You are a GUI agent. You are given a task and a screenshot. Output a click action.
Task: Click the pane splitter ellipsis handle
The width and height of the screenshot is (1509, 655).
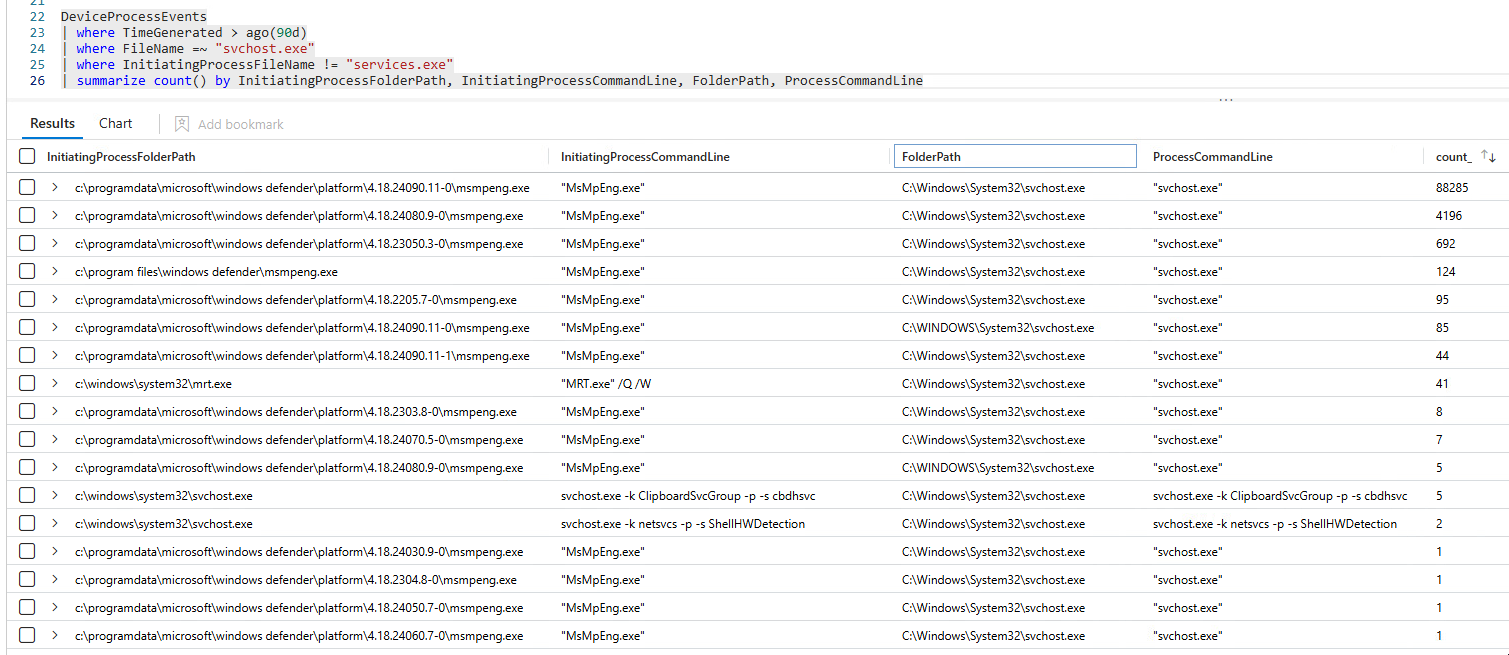tap(1226, 99)
